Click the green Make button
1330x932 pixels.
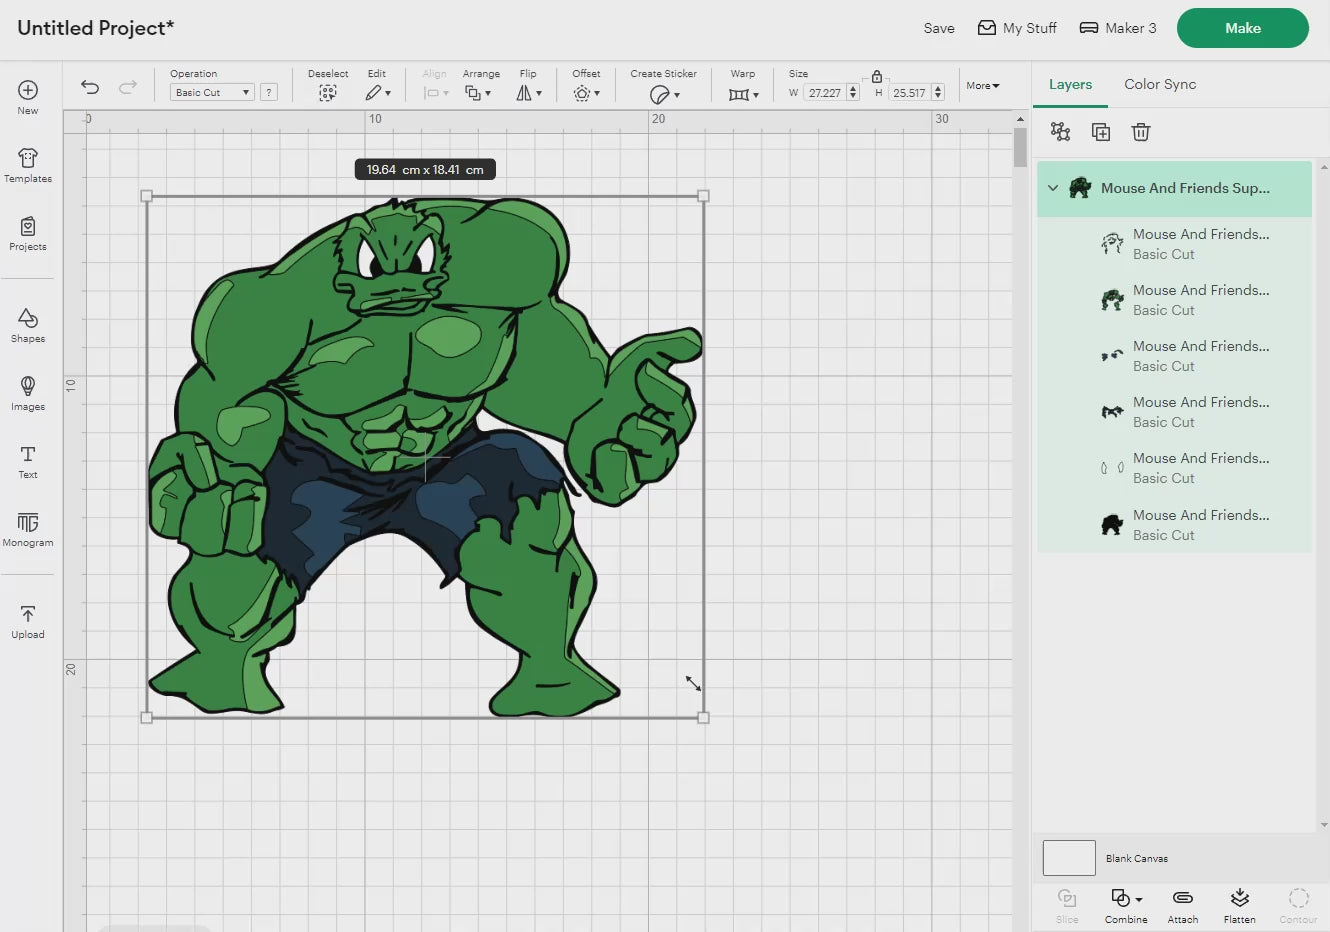(x=1243, y=28)
